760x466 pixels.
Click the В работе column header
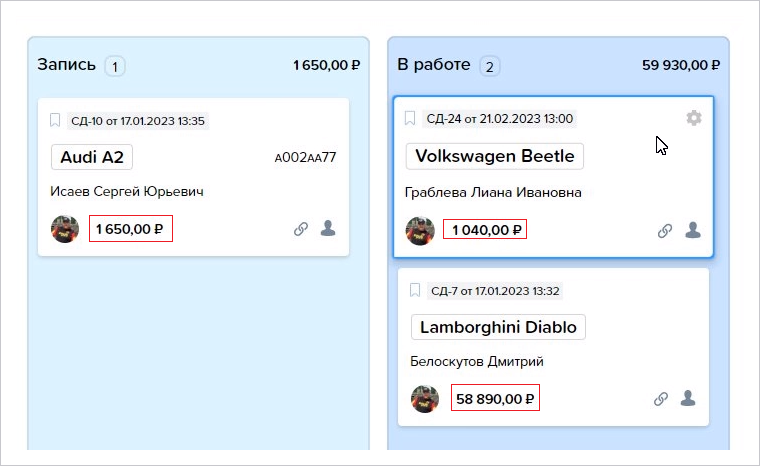[x=434, y=64]
